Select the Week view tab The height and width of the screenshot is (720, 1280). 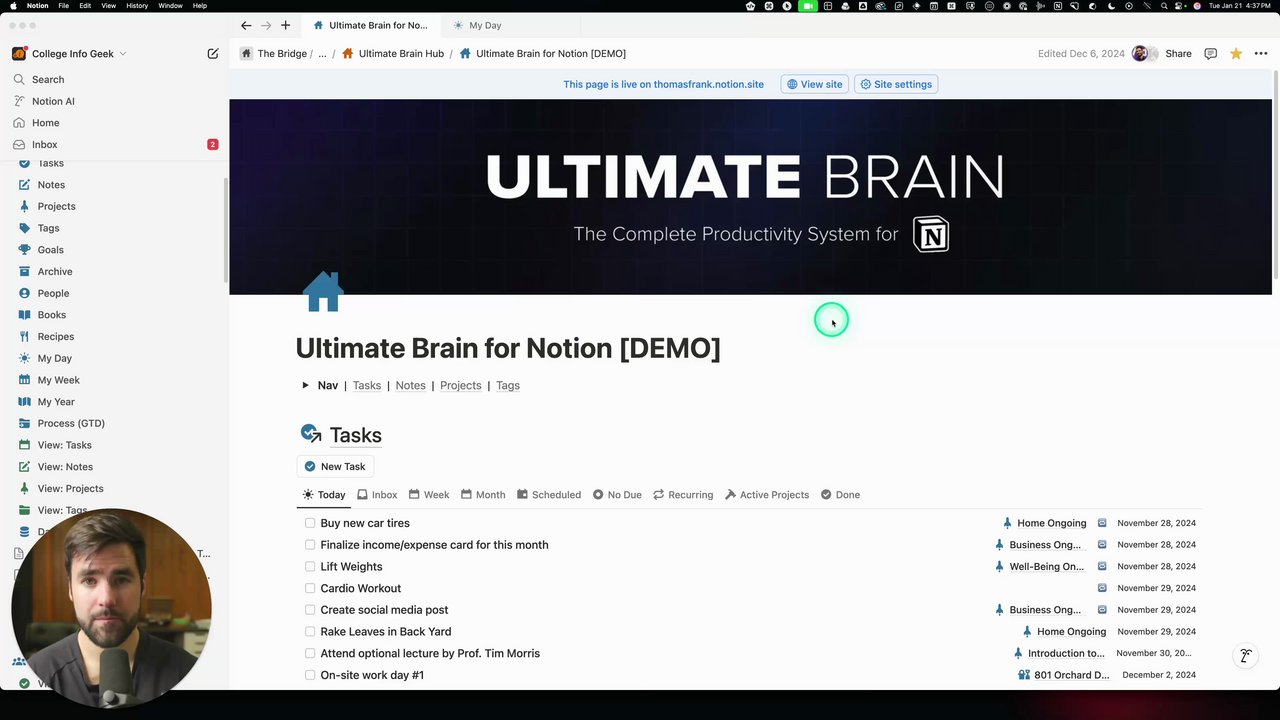pos(428,495)
